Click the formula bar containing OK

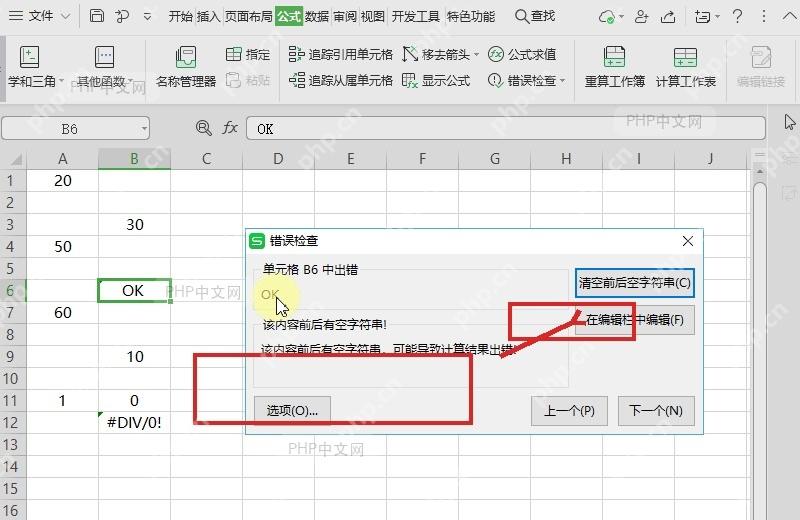click(506, 129)
